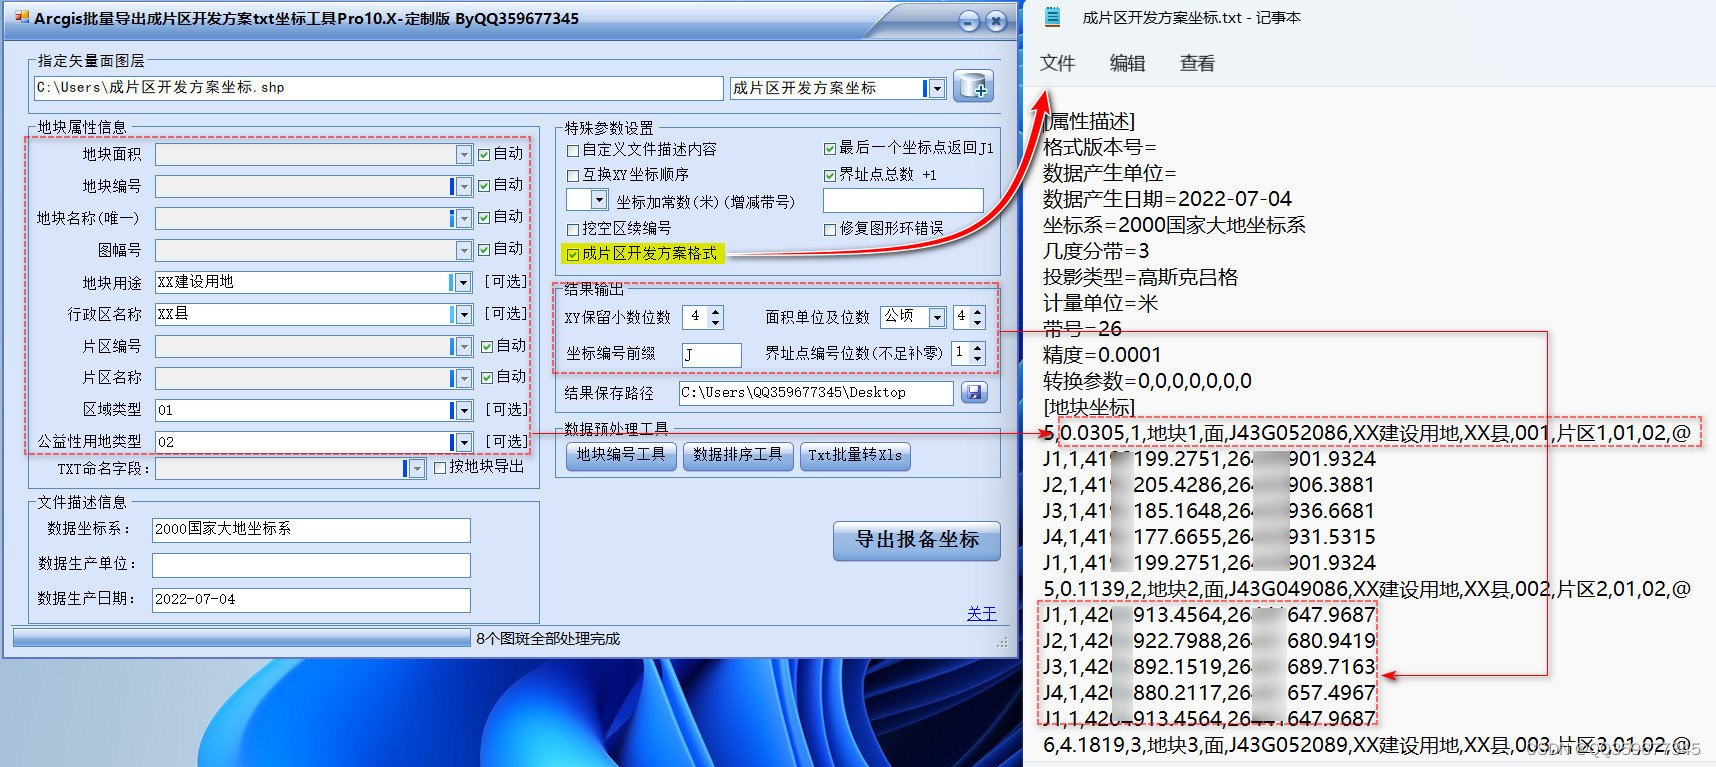Viewport: 1716px width, 767px height.
Task: Open the 坐标加常数 sign dropdown
Action: [599, 200]
